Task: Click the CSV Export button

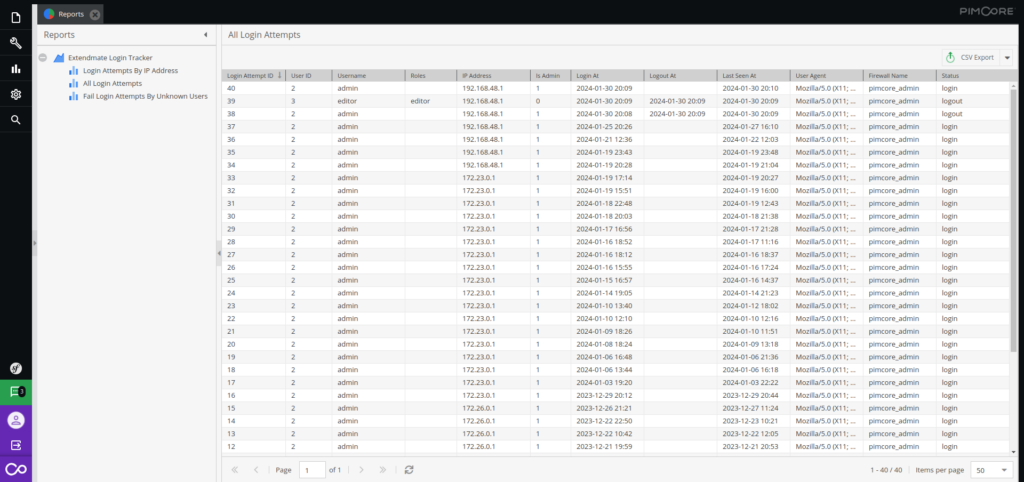Action: click(x=971, y=57)
